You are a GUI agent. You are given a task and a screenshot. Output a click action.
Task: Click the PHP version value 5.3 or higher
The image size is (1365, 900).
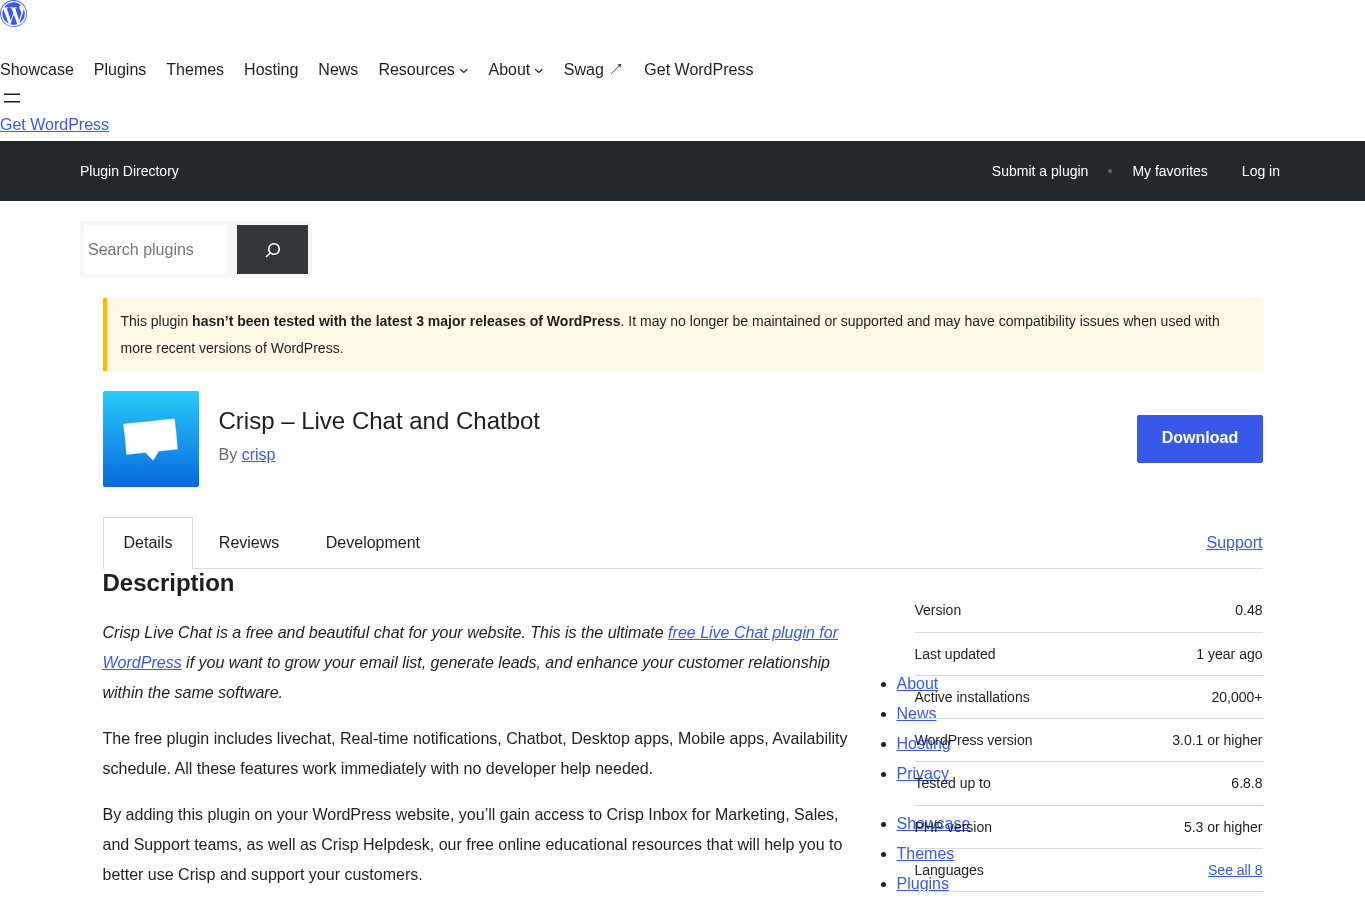(x=1223, y=827)
